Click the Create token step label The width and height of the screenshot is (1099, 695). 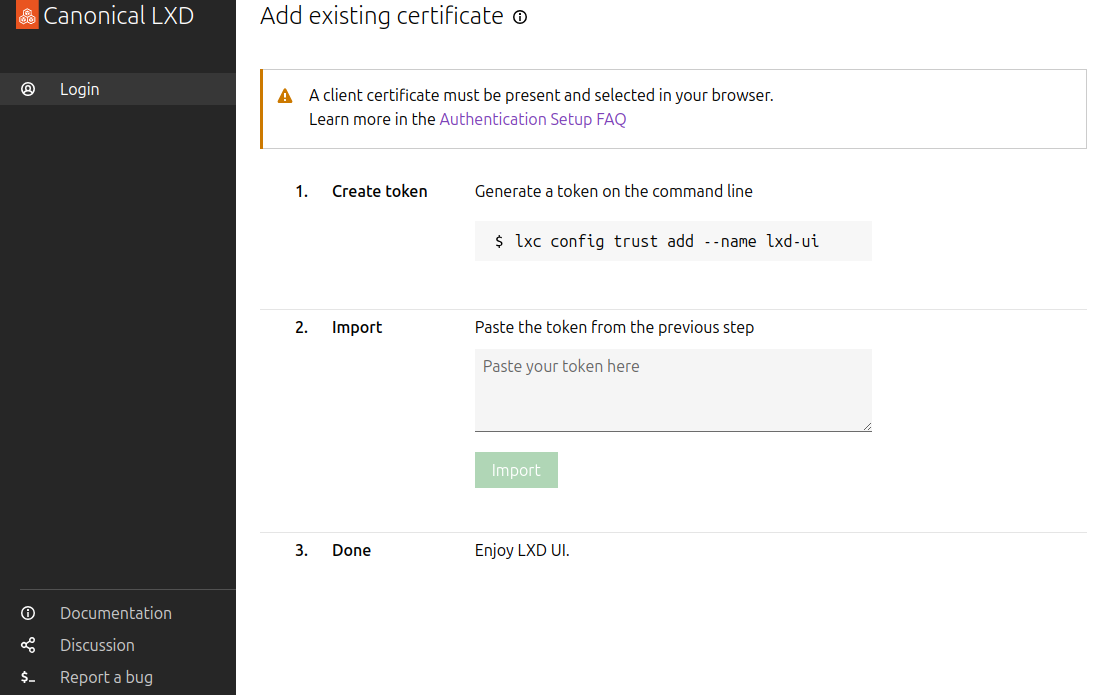(x=379, y=191)
